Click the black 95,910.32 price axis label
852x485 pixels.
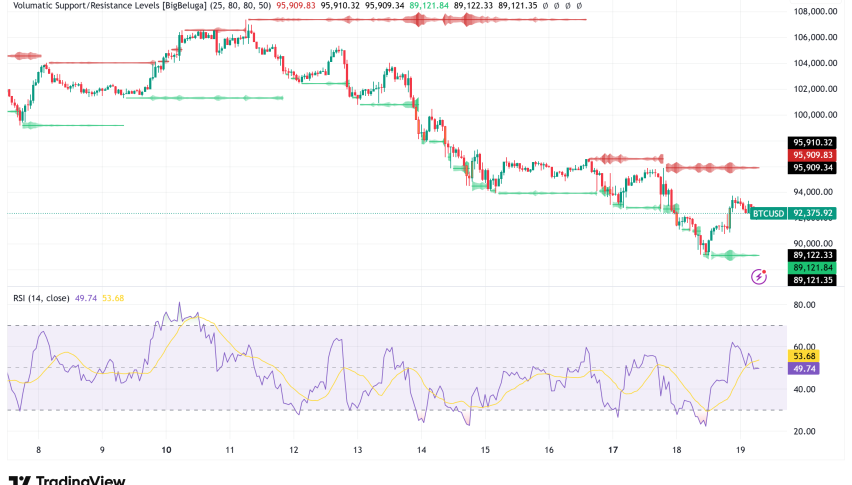[812, 142]
